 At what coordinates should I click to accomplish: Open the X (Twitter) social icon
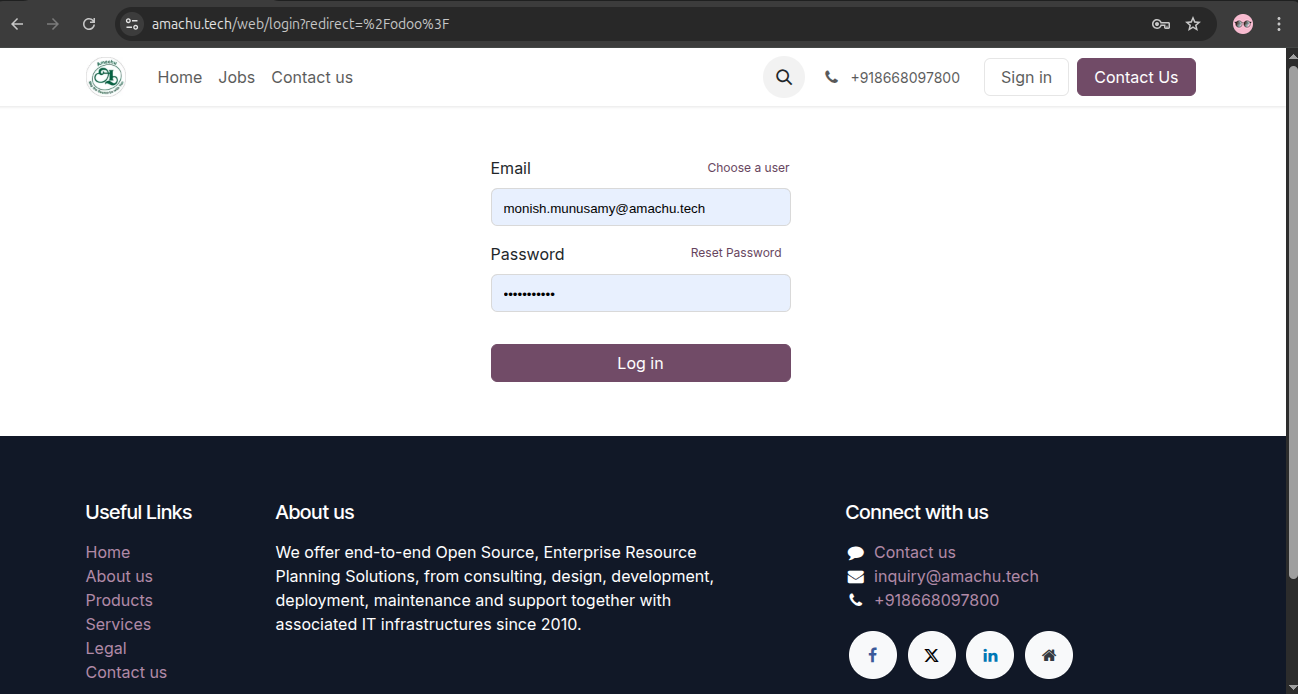click(931, 655)
